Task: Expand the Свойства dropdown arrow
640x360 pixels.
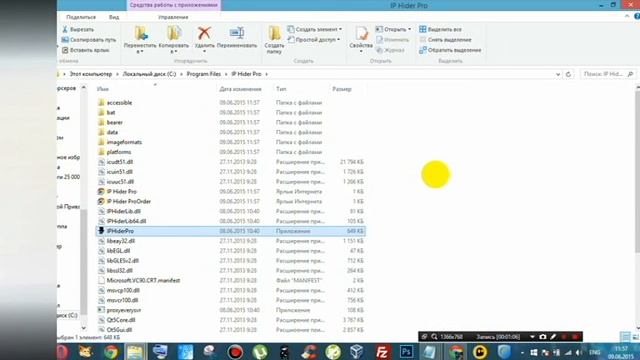Action: [361, 51]
